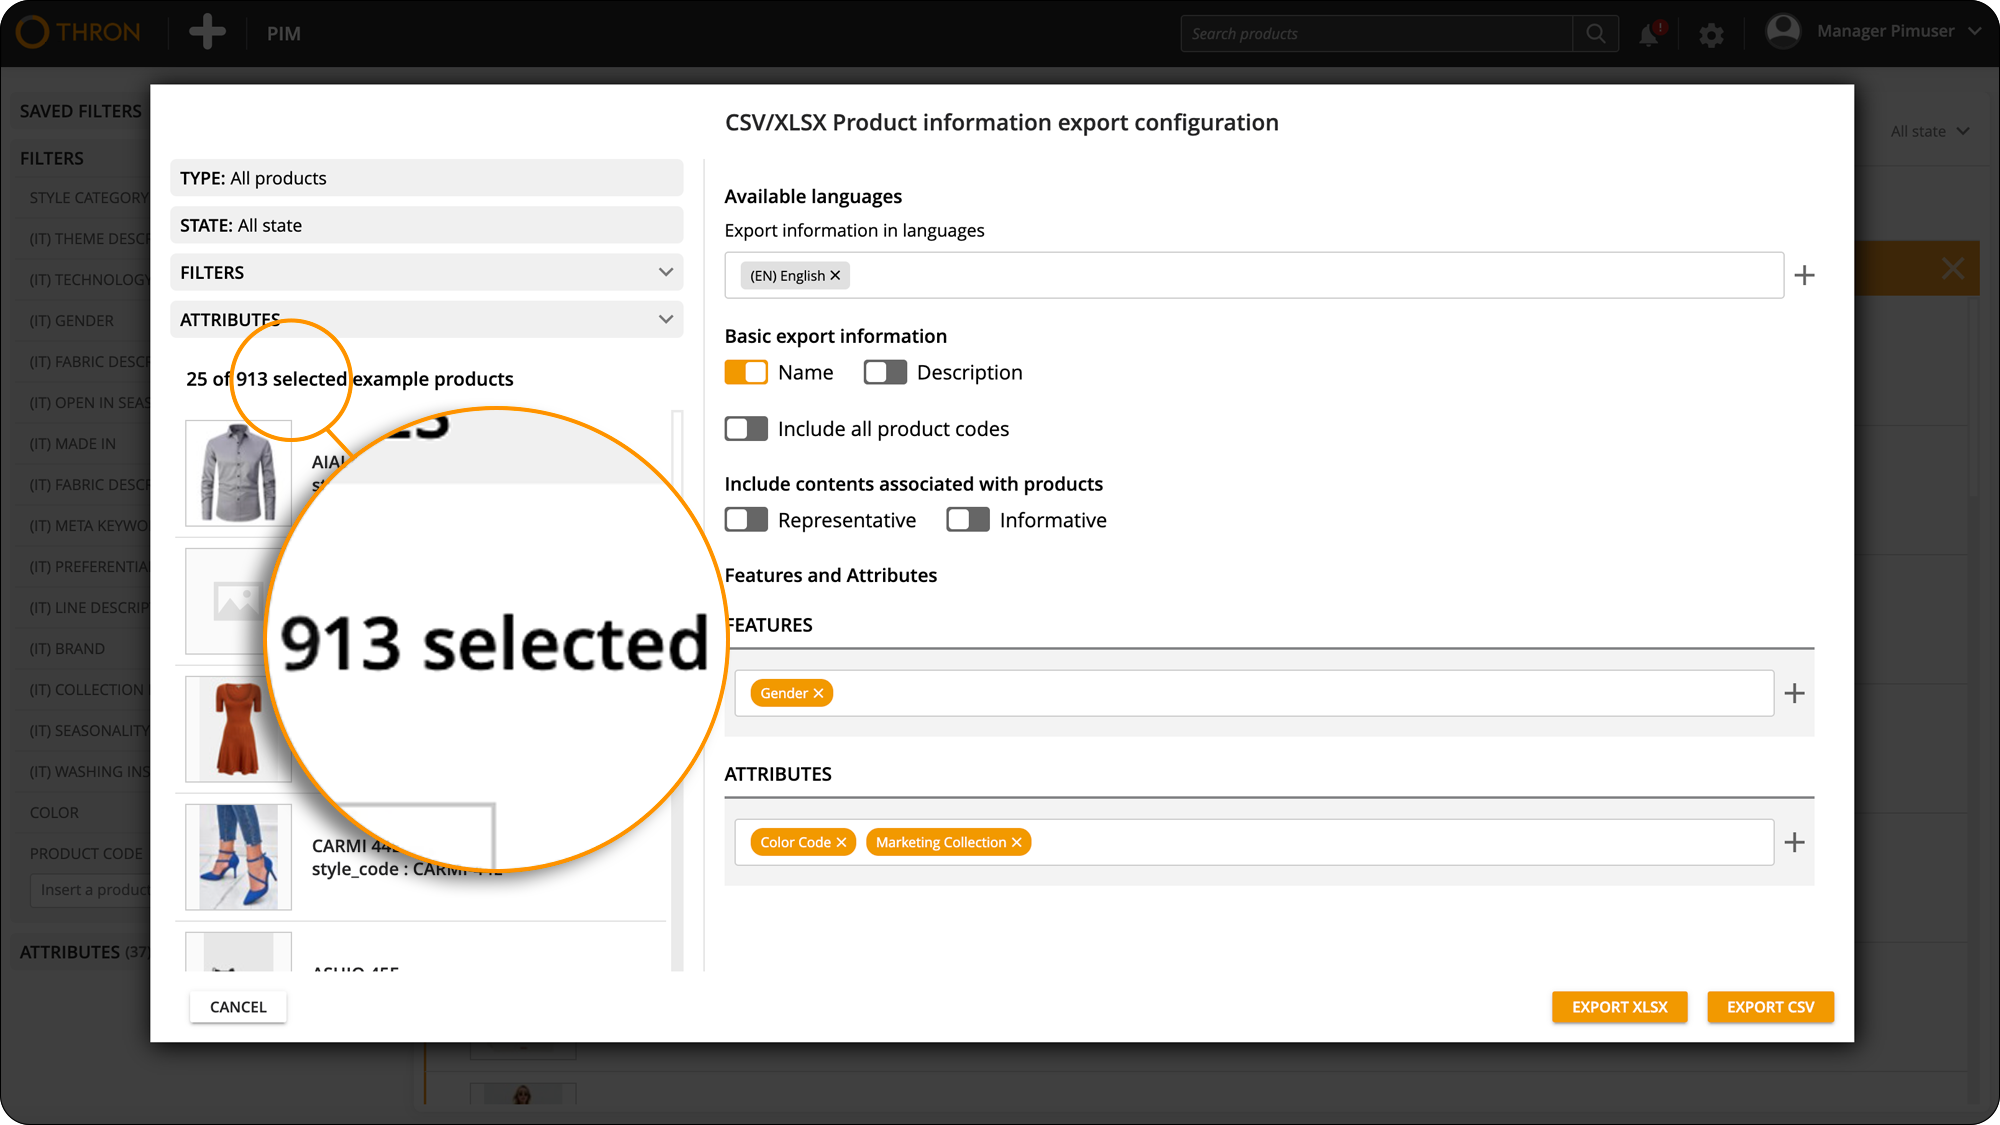Click the plus icon in top bar

click(x=207, y=33)
